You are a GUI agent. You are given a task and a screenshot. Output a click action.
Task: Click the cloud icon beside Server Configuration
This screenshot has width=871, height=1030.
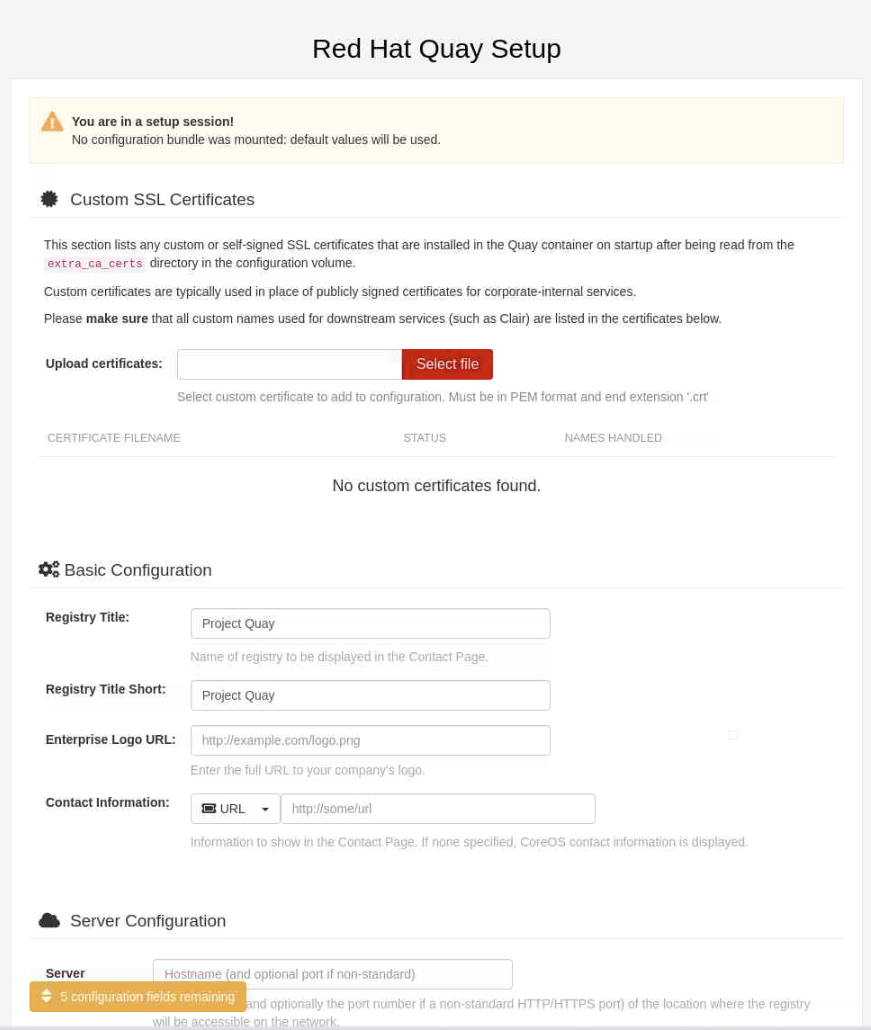coord(48,920)
